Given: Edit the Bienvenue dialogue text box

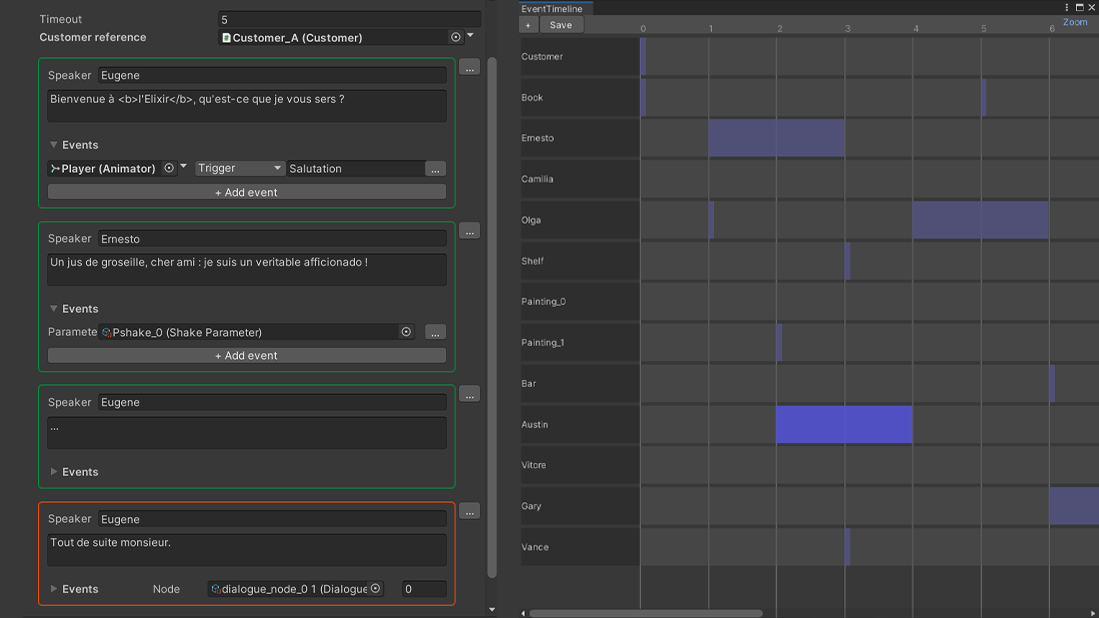Looking at the screenshot, I should 247,106.
